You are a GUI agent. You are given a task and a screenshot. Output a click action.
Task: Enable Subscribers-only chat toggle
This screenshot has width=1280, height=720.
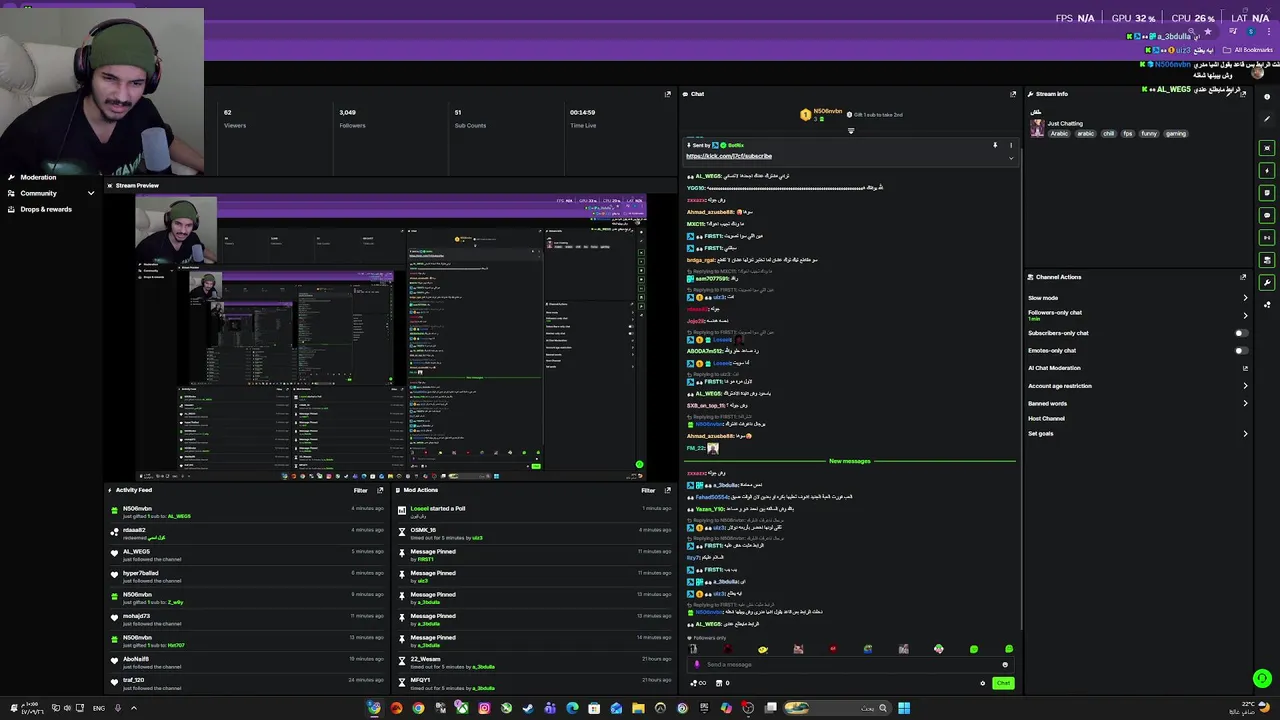[1241, 333]
